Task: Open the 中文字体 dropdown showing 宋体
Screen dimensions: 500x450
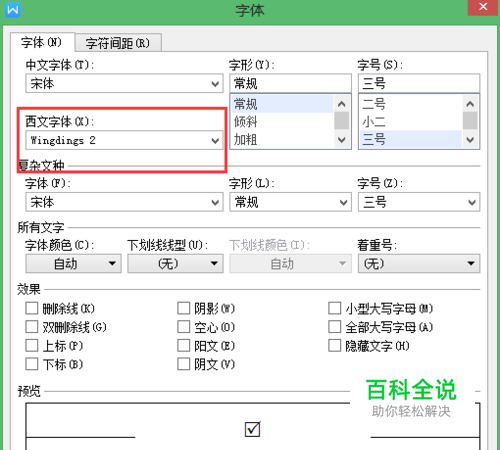Action: 124,83
